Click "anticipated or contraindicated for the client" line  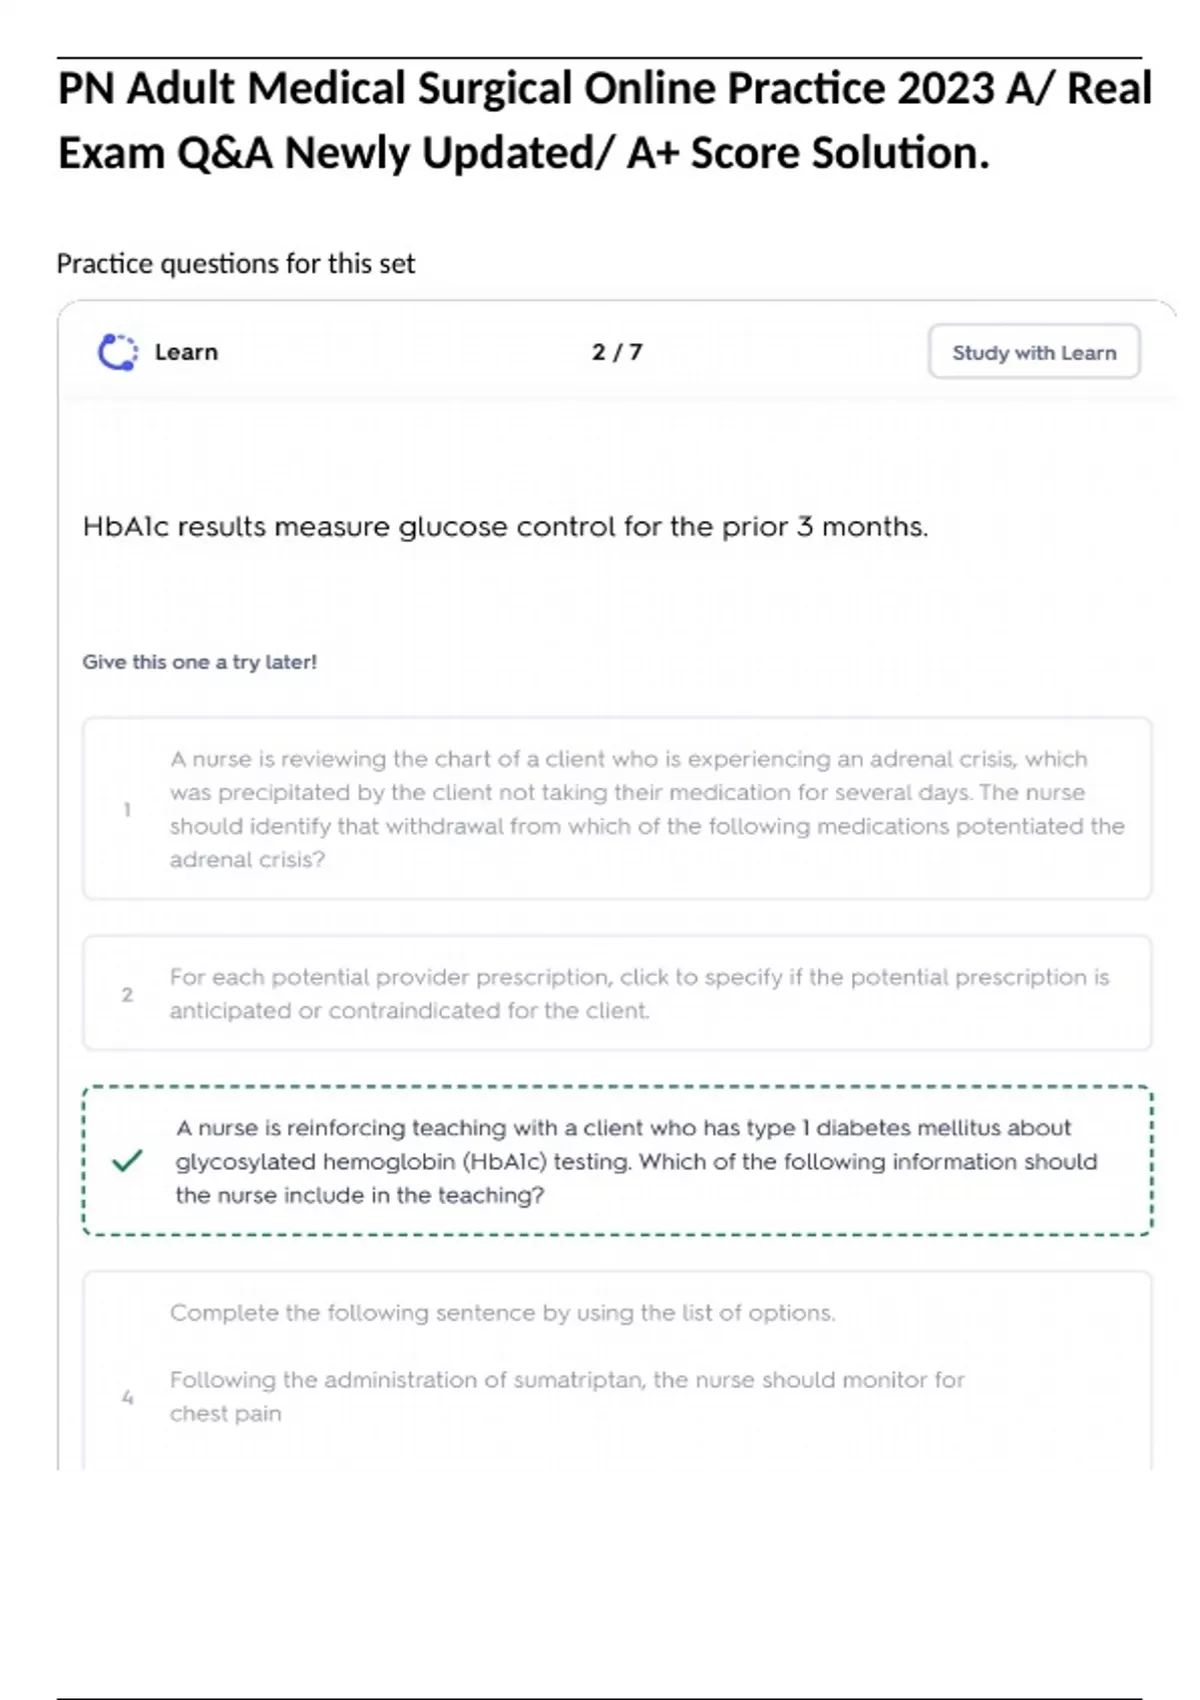tap(409, 1011)
